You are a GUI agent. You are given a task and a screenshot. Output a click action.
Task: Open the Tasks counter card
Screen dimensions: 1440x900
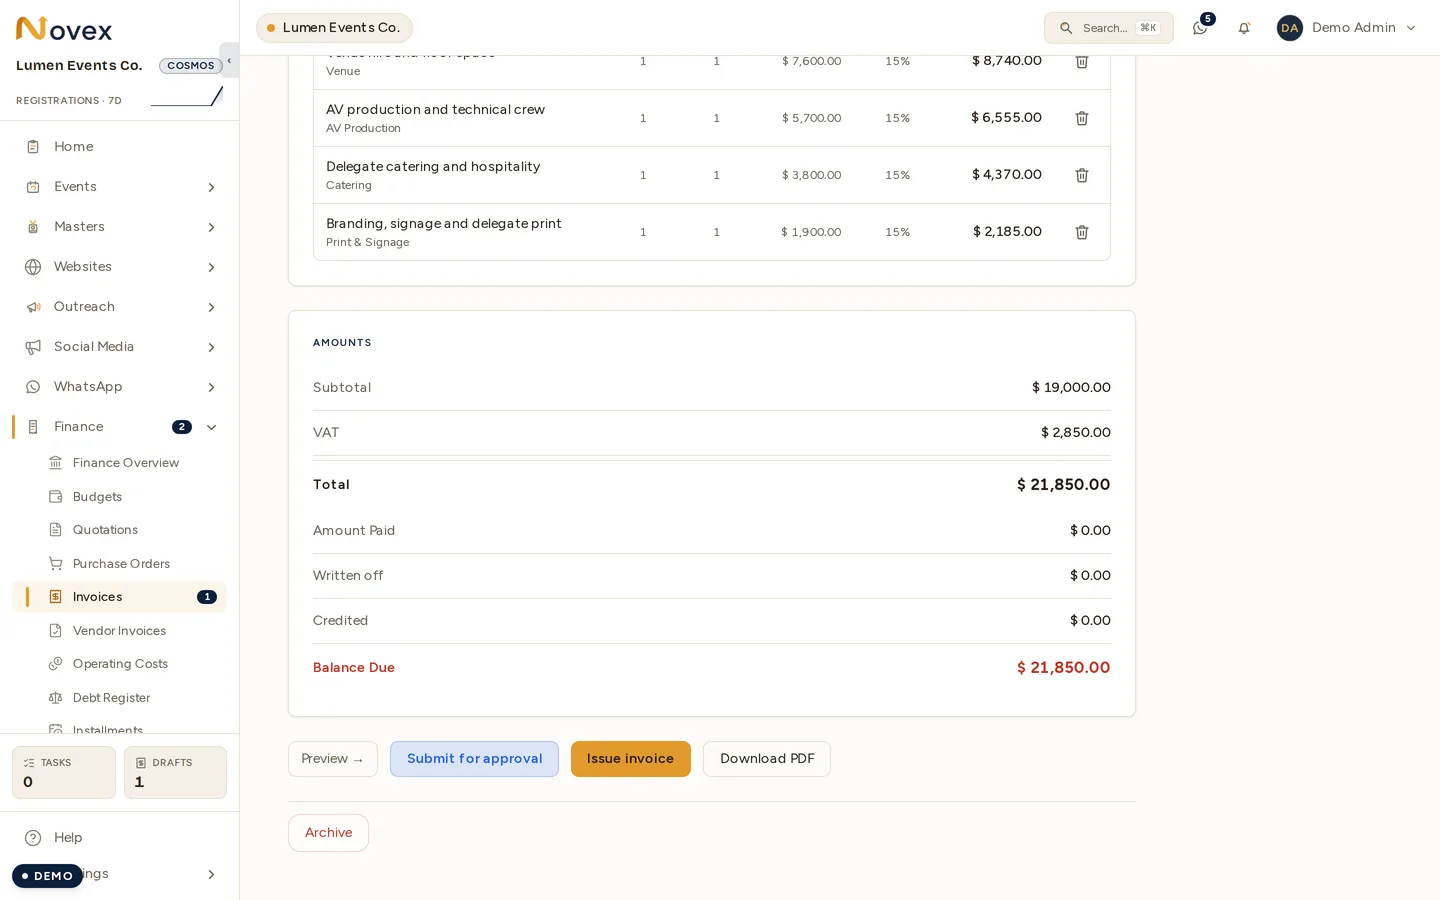click(64, 772)
